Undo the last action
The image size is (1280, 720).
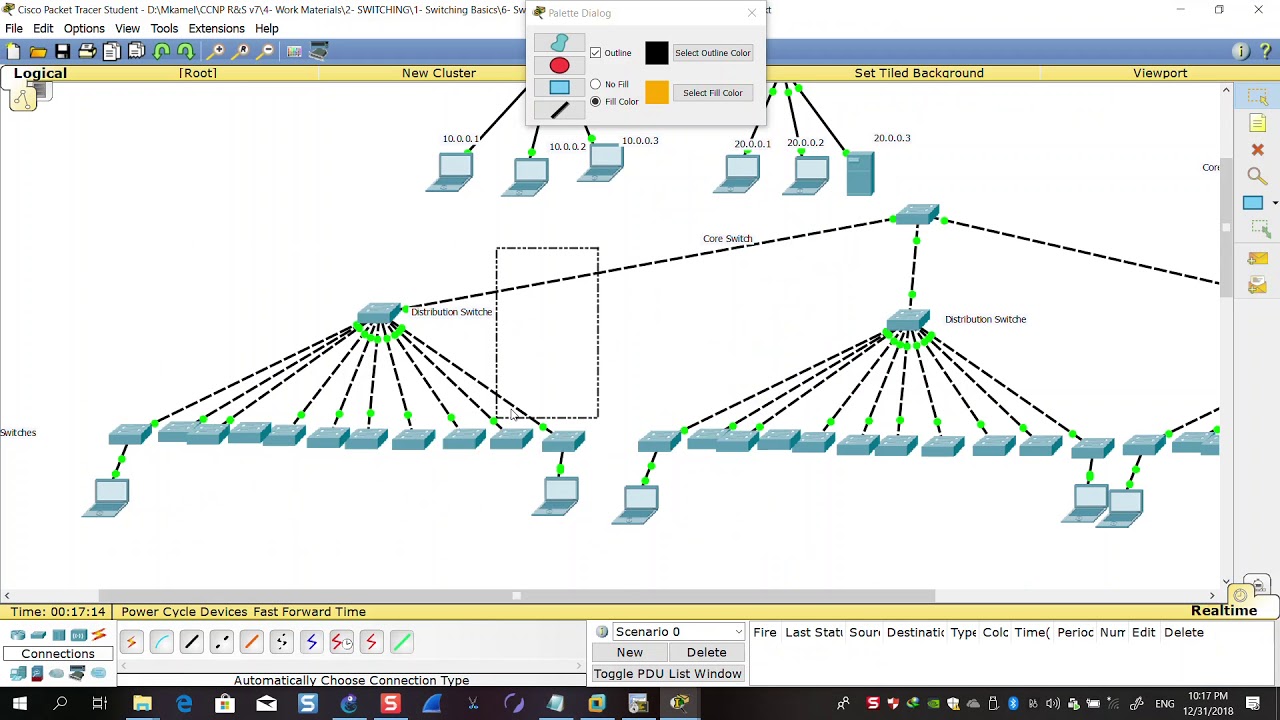pyautogui.click(x=161, y=51)
